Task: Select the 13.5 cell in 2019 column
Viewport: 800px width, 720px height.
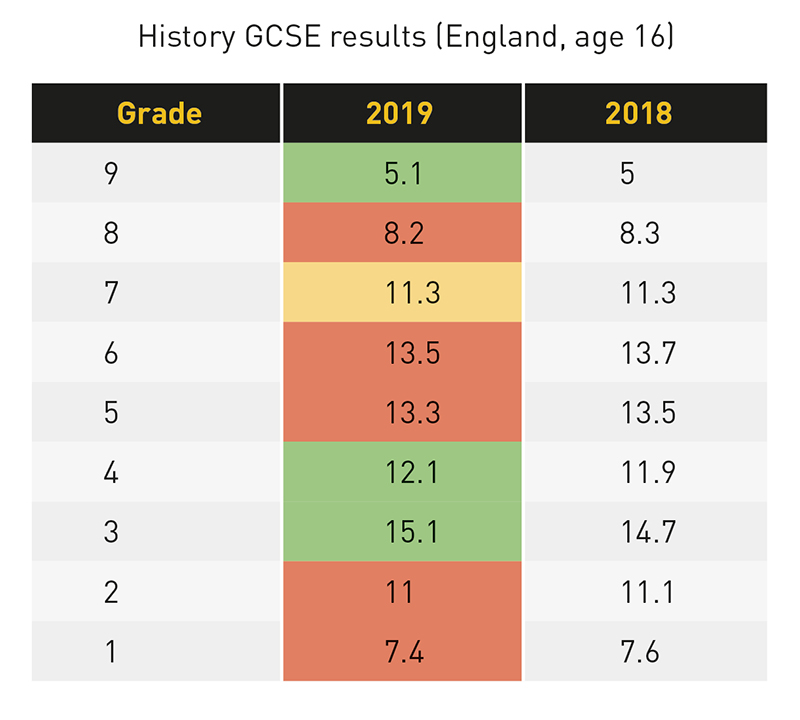Action: 402,352
